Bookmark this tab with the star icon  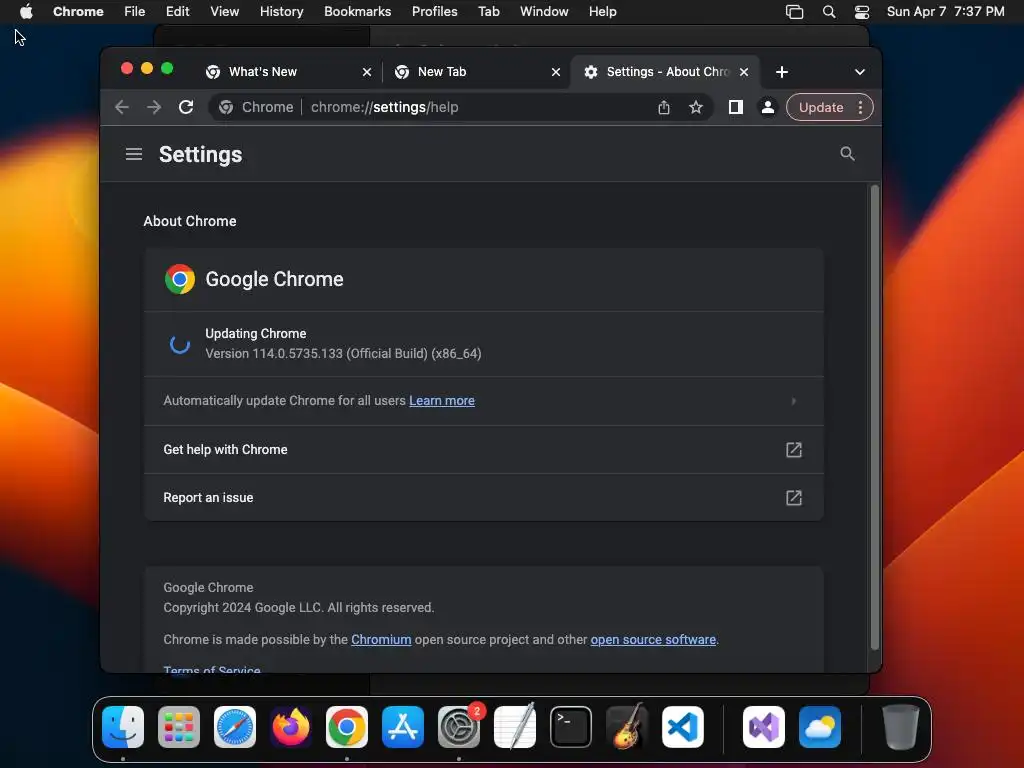(x=696, y=107)
